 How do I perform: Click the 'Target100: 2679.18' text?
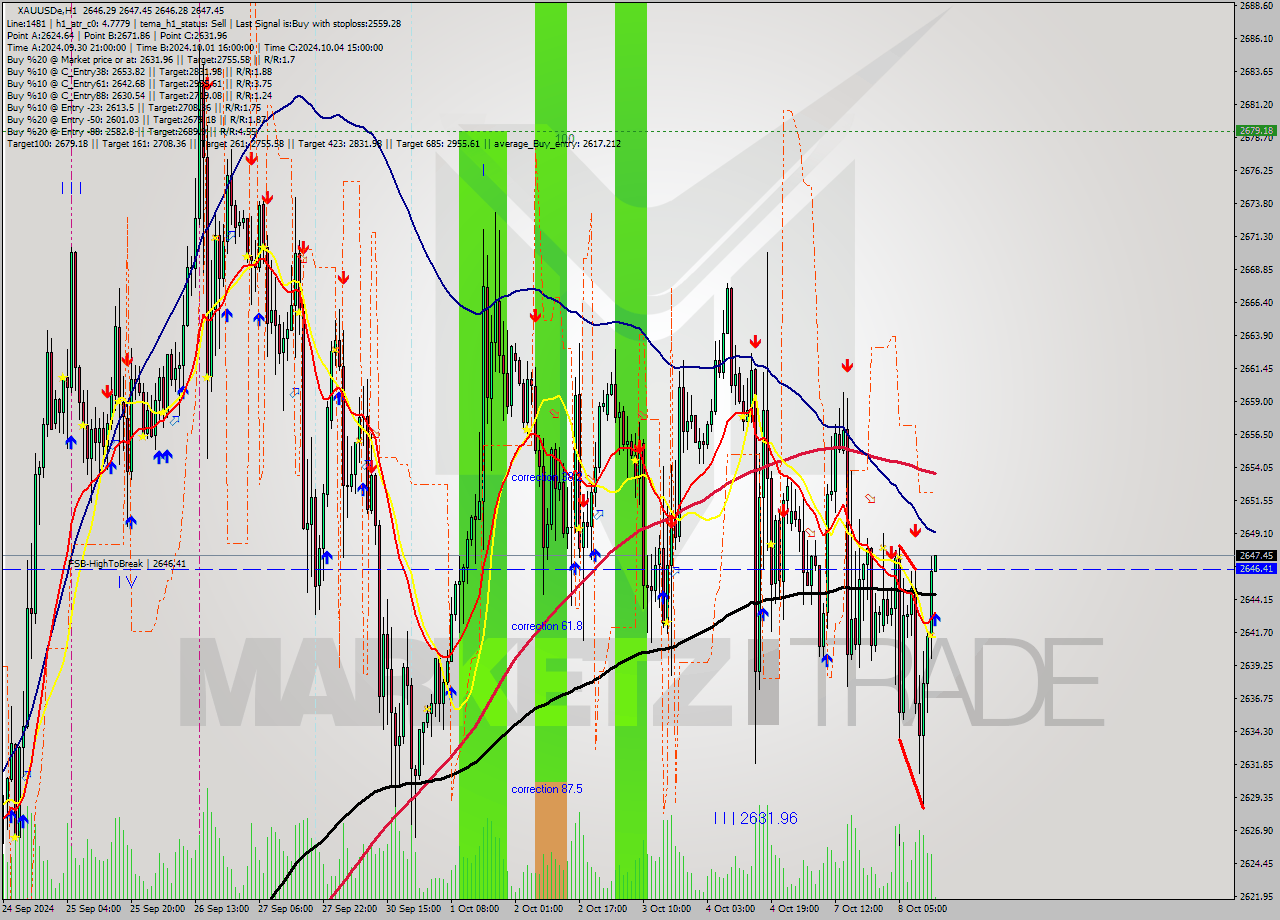pos(48,143)
